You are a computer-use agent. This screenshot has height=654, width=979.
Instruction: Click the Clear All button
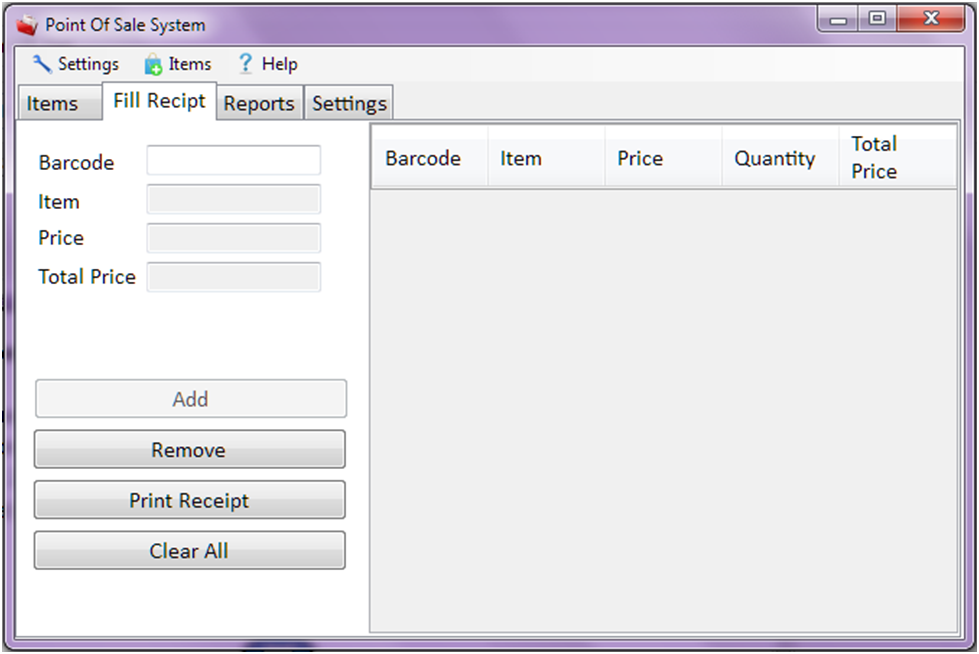tap(190, 550)
